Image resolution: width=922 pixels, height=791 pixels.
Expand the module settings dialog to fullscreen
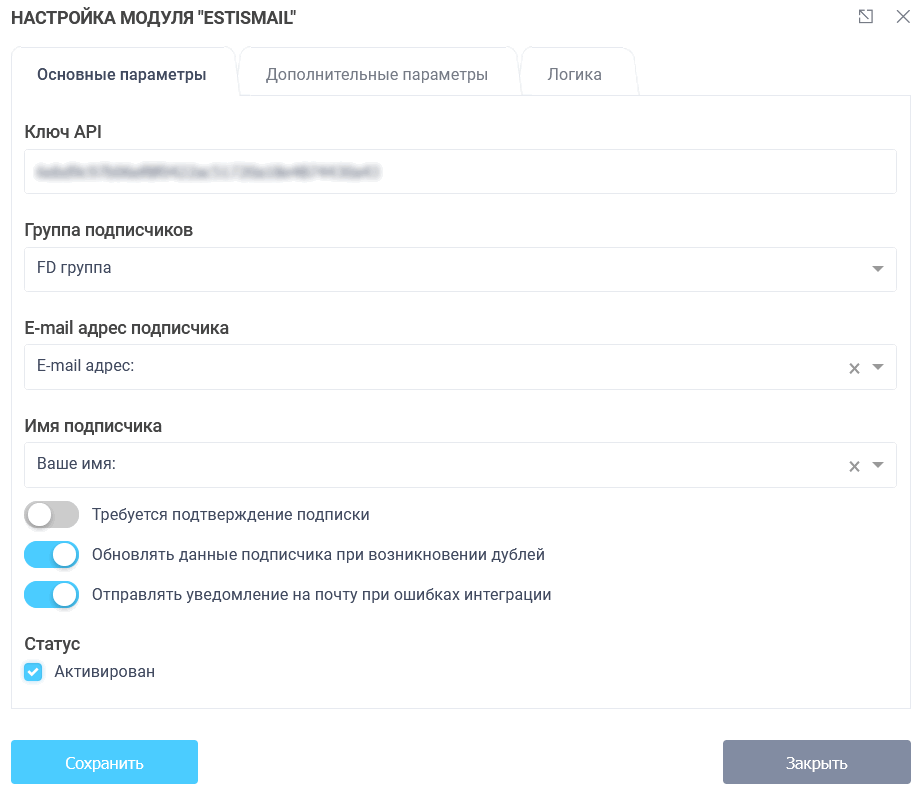pos(866,17)
